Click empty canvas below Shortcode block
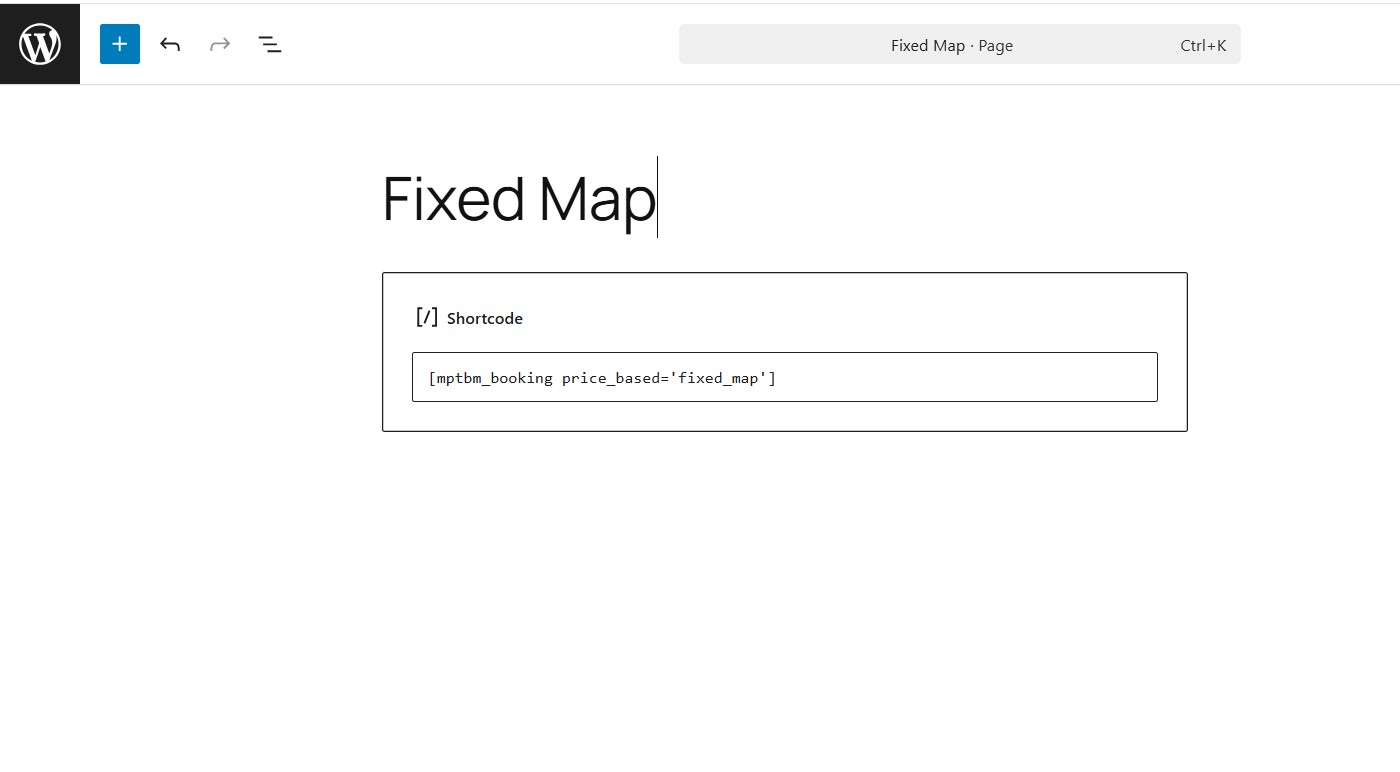 click(x=784, y=580)
